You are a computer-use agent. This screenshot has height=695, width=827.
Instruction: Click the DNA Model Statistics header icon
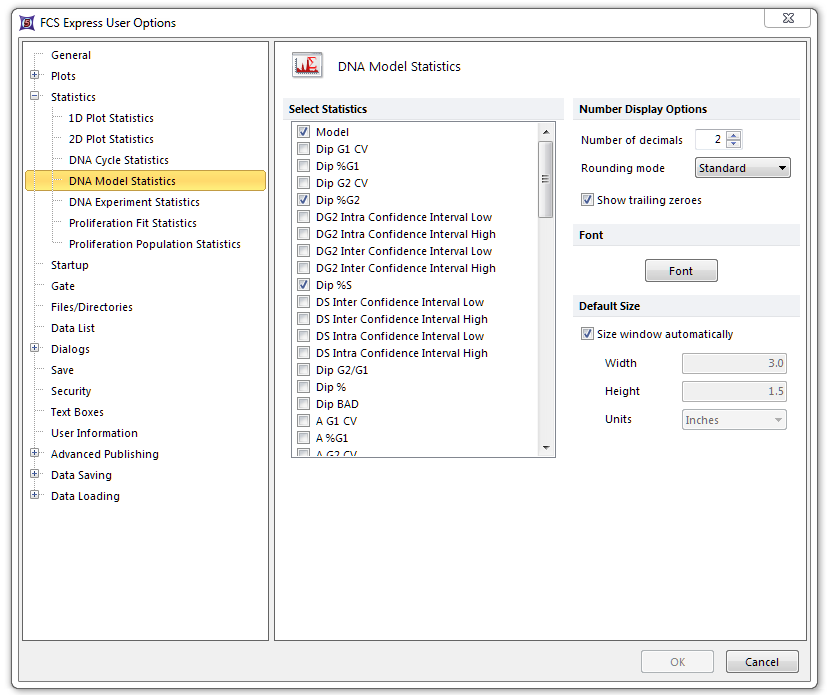pos(307,66)
